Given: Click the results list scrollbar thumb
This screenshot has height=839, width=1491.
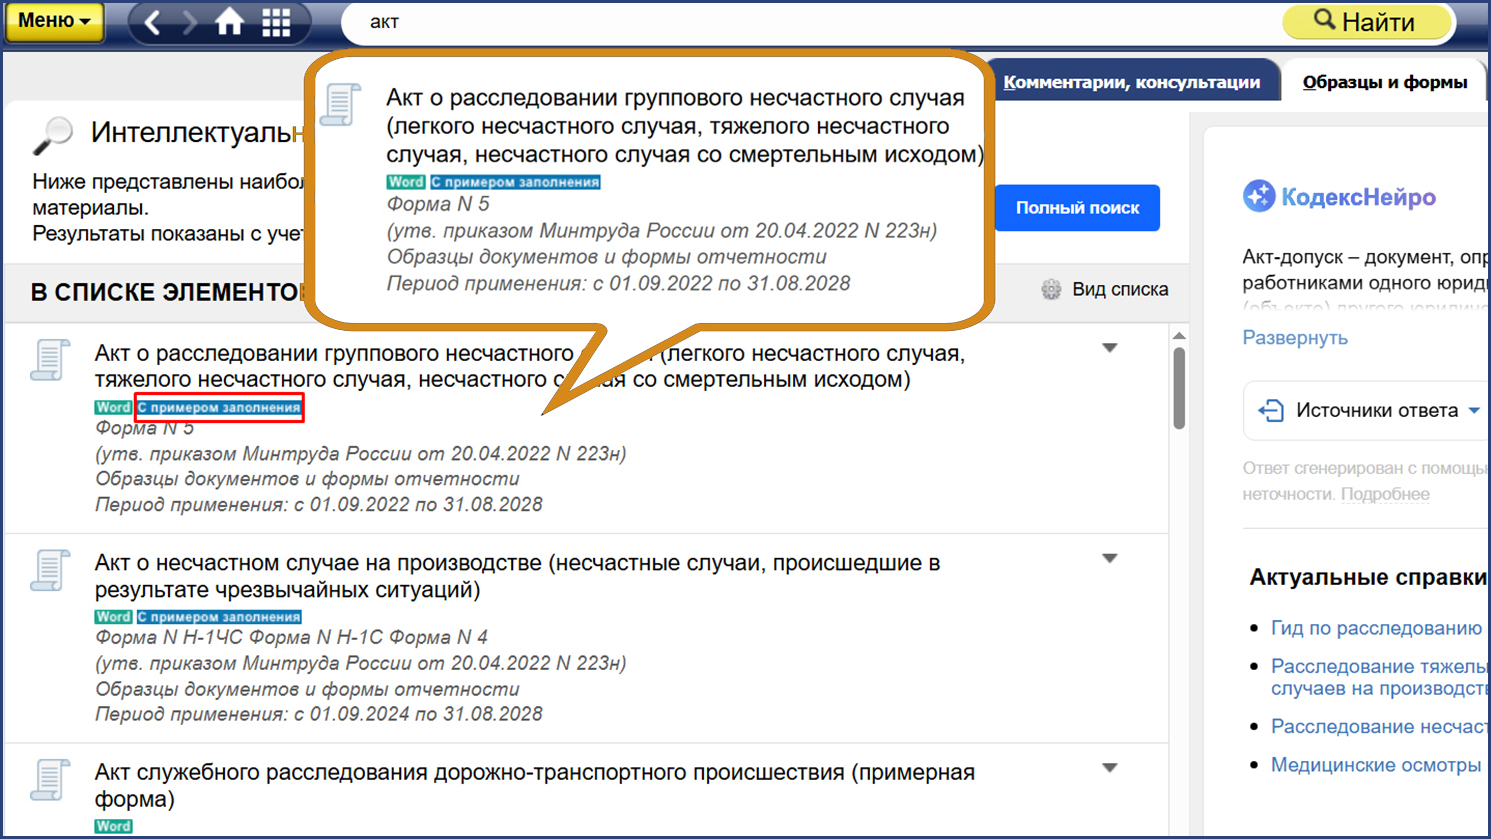Looking at the screenshot, I should tap(1179, 388).
